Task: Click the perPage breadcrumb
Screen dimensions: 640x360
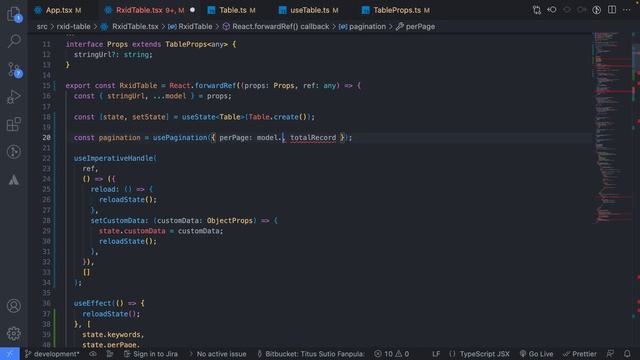Action: click(x=416, y=27)
